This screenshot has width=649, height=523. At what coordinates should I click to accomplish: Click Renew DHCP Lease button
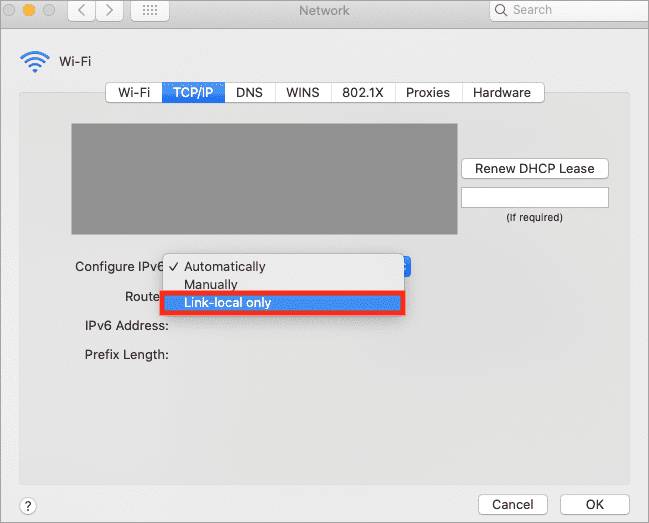pyautogui.click(x=535, y=168)
